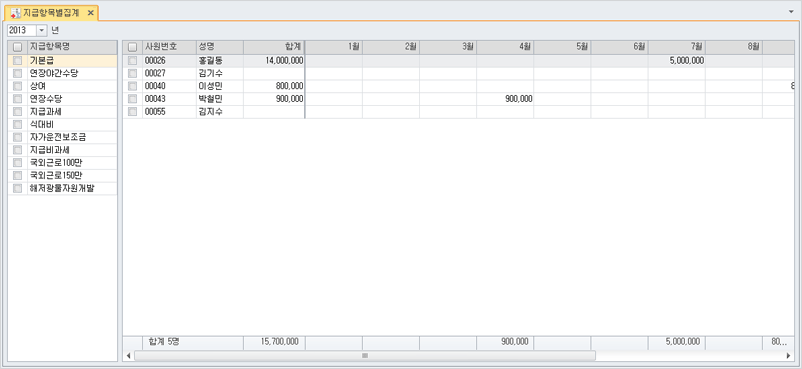Open the year 2013 dropdown
This screenshot has width=802, height=369.
point(42,30)
